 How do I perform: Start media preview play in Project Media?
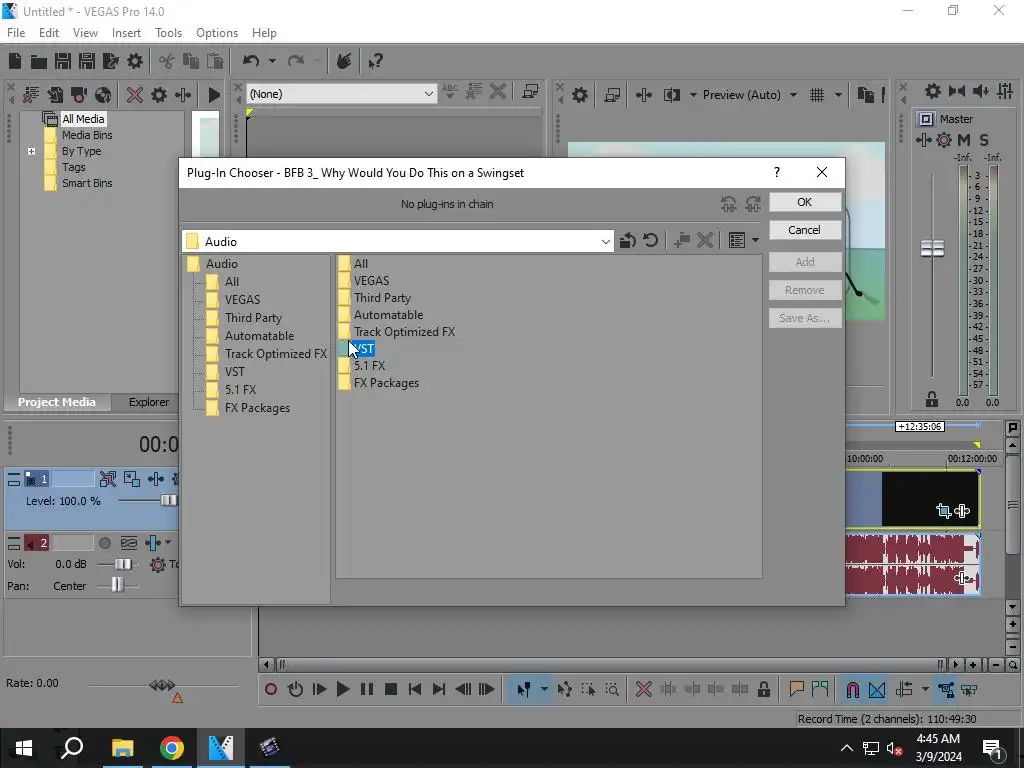pos(214,95)
